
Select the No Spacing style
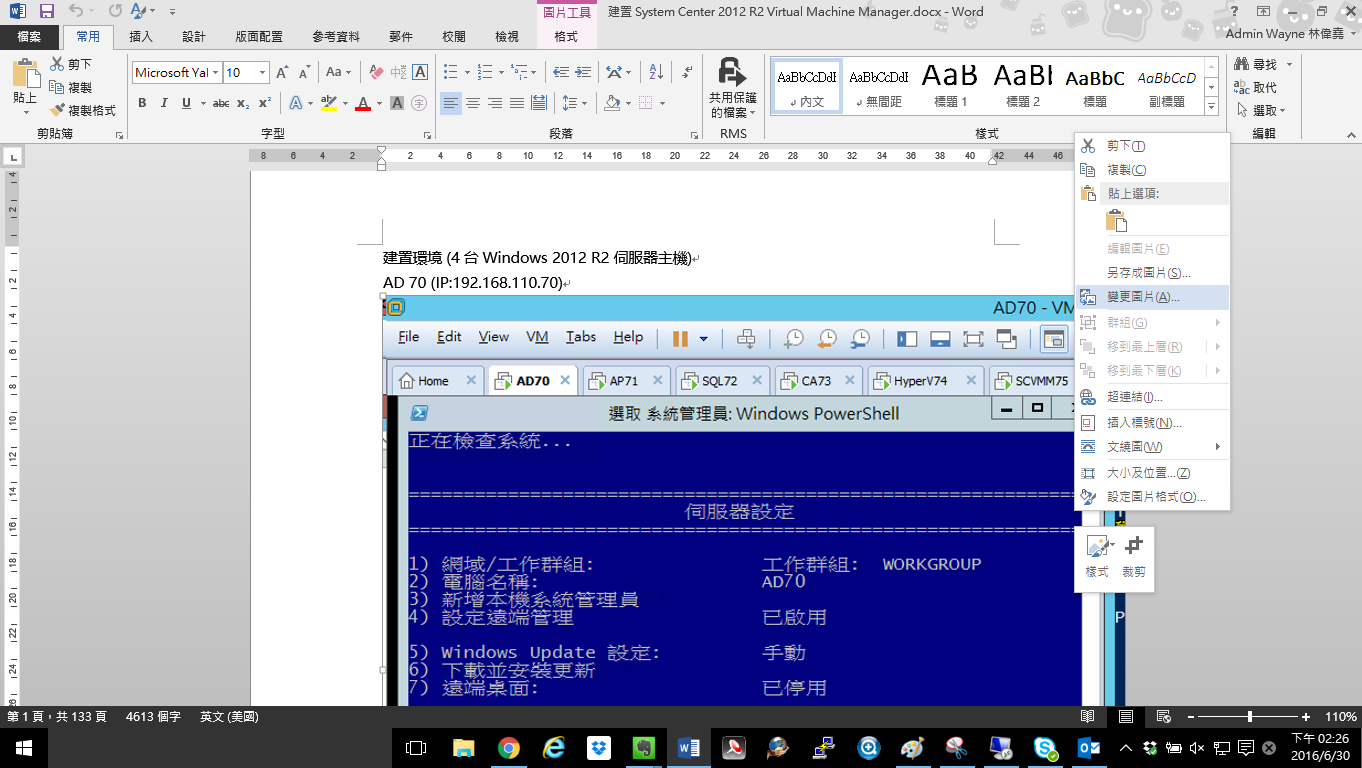878,85
